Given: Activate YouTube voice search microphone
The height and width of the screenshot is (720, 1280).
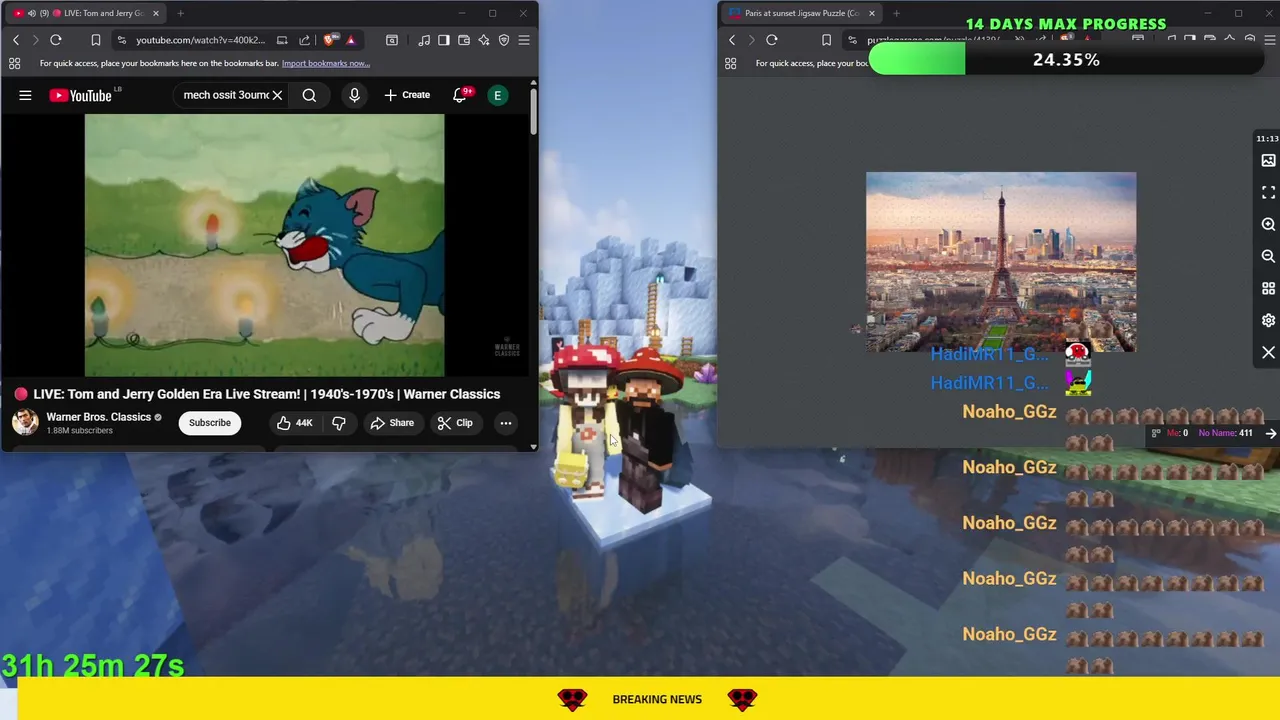Looking at the screenshot, I should [x=354, y=95].
